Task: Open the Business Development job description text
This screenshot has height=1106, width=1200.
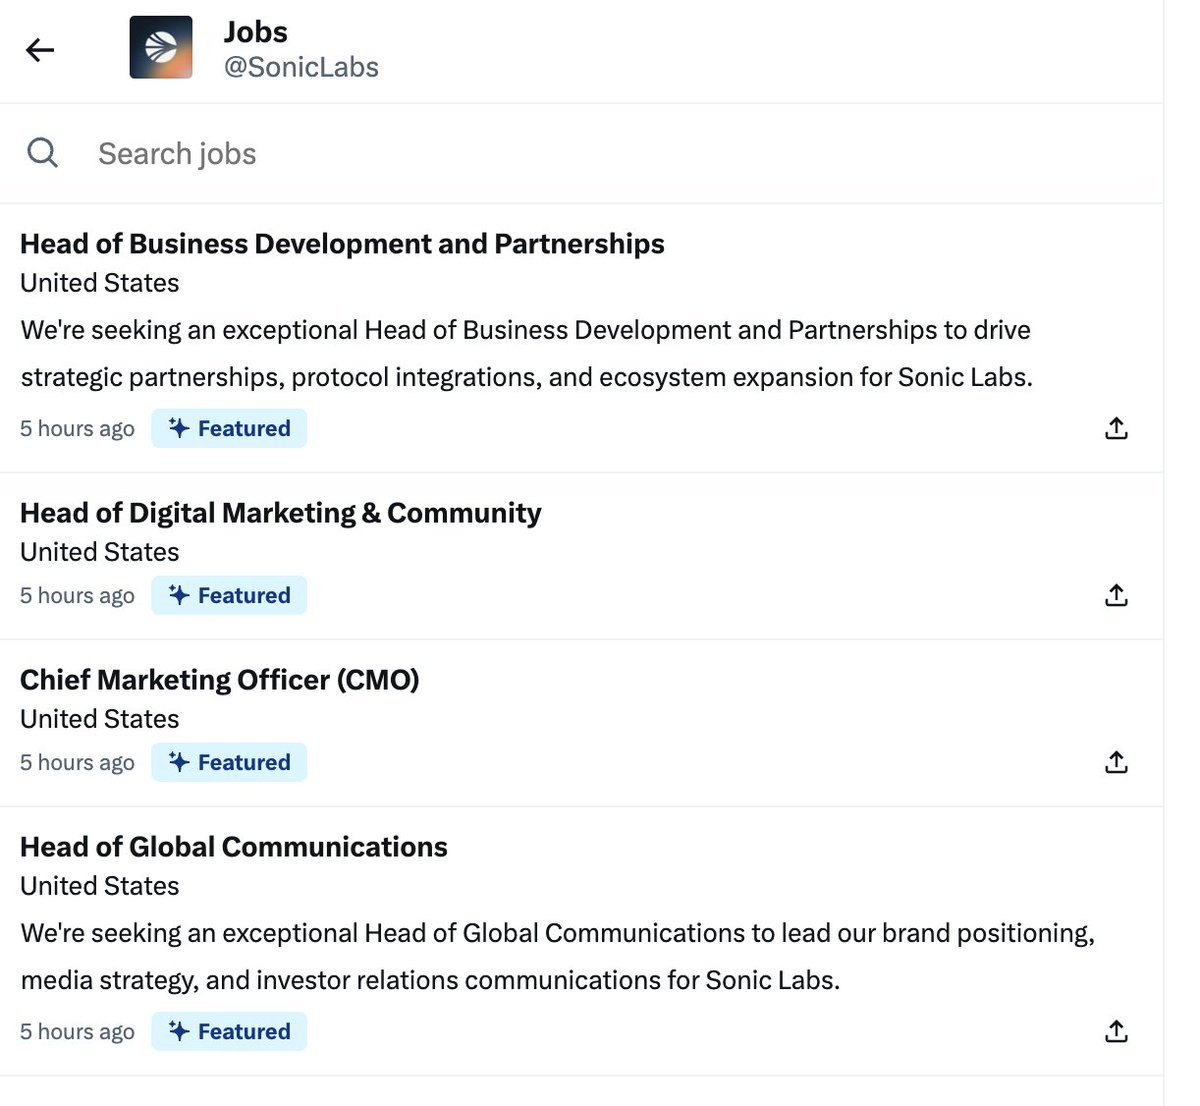Action: coord(525,354)
